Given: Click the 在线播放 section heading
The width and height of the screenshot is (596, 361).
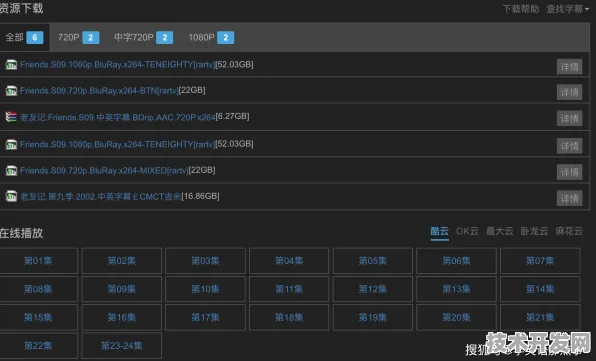Looking at the screenshot, I should pyautogui.click(x=22, y=233).
